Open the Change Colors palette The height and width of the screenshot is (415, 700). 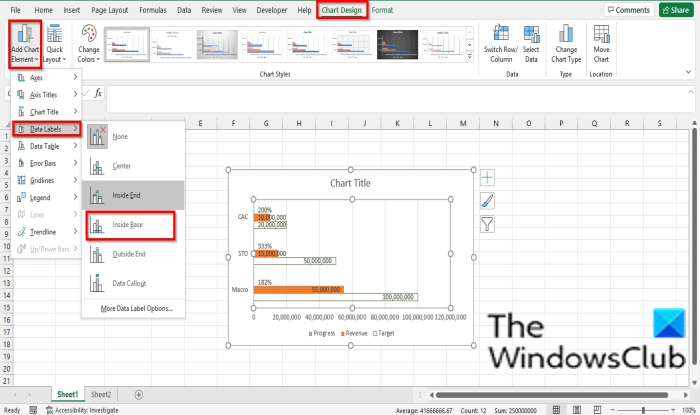[88, 44]
